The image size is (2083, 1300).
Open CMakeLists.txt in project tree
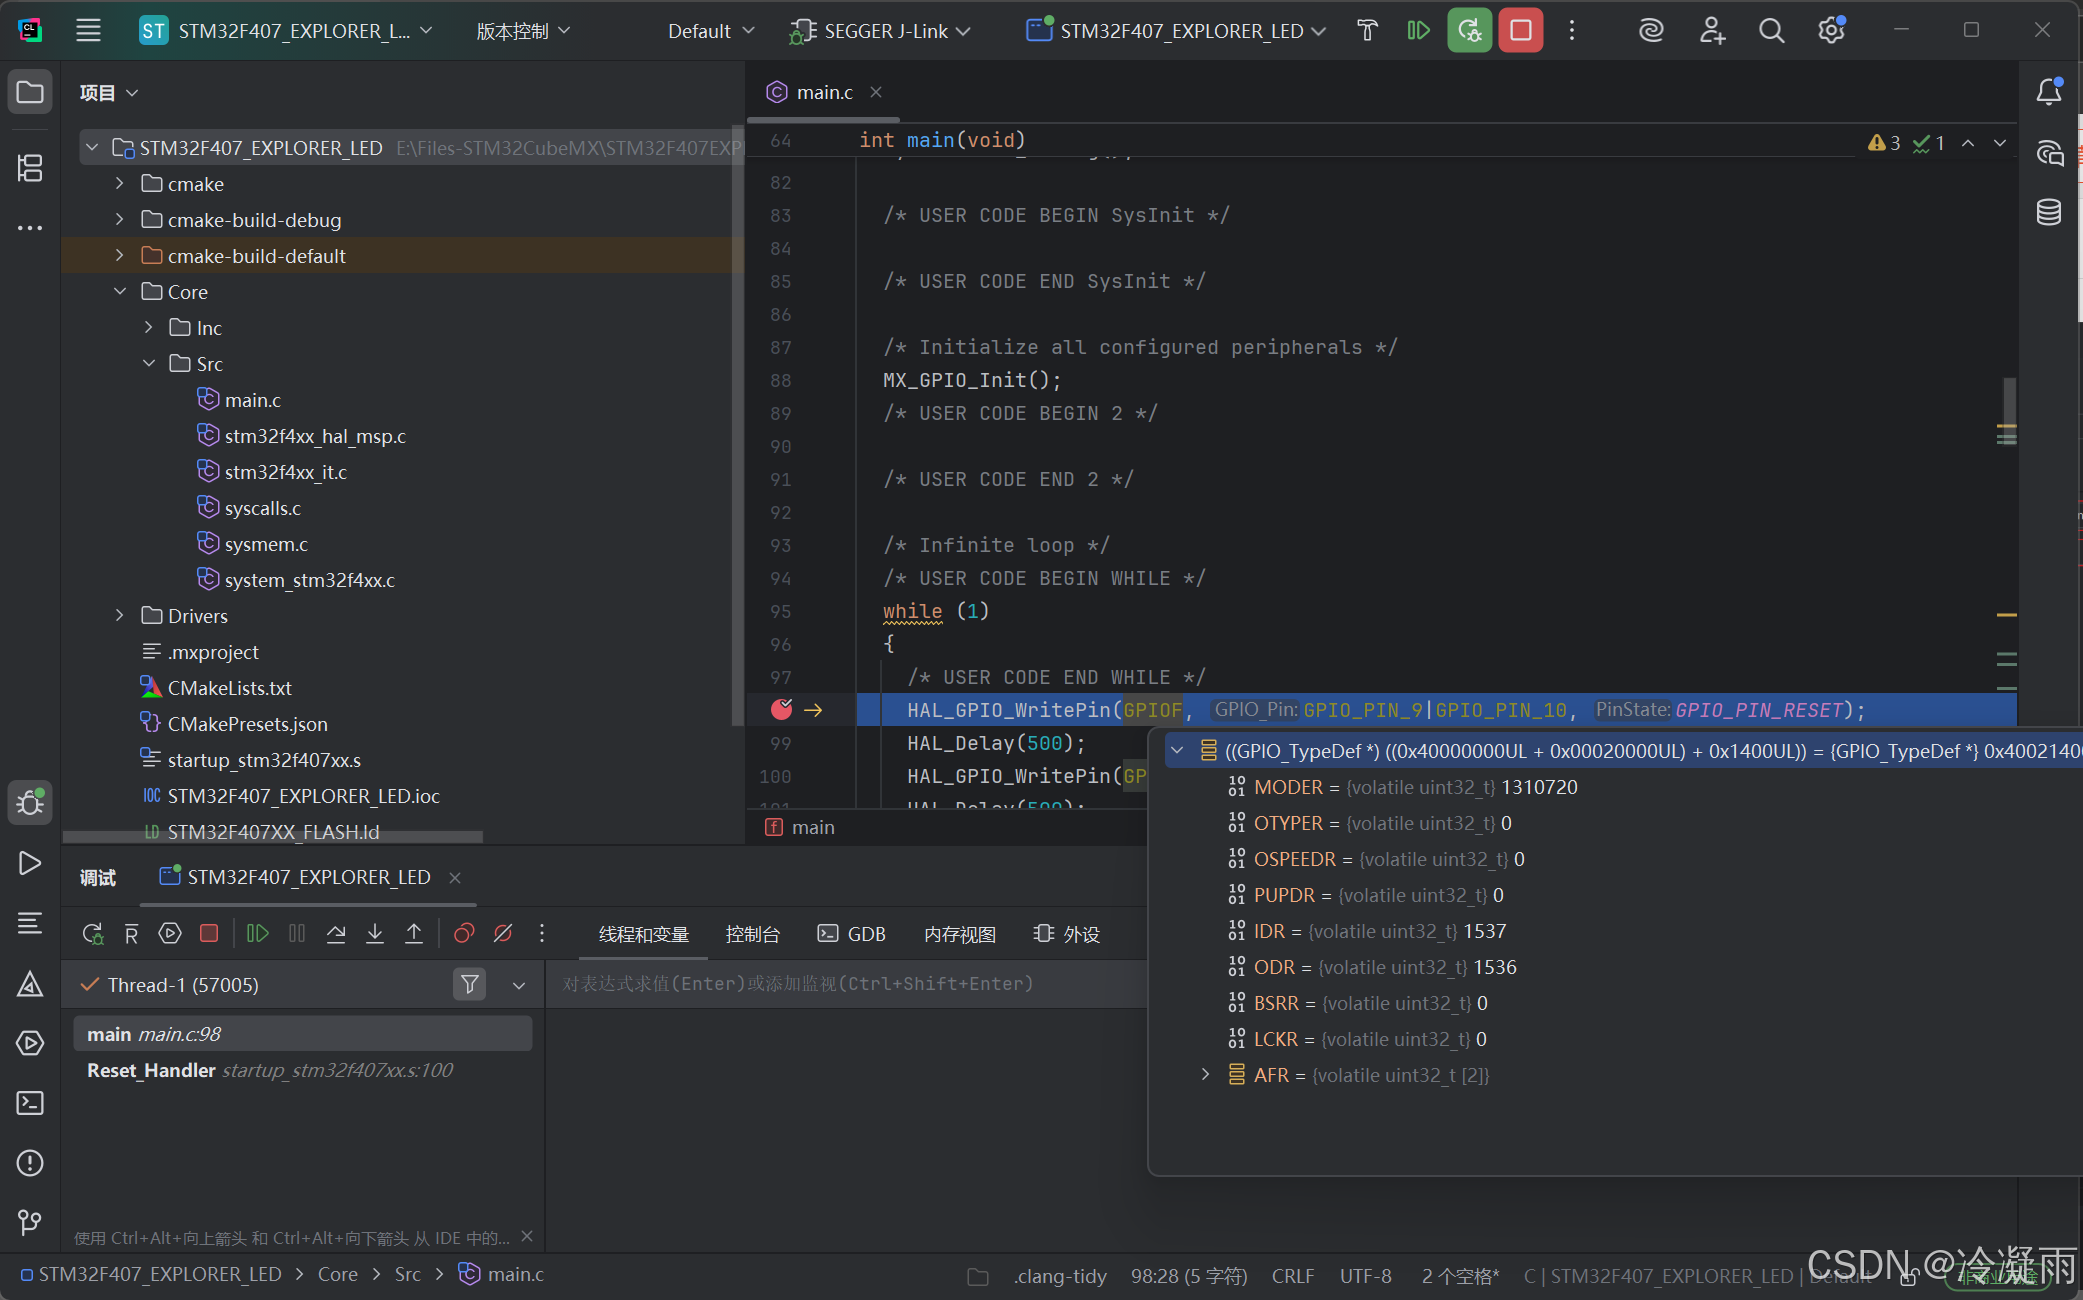click(229, 688)
